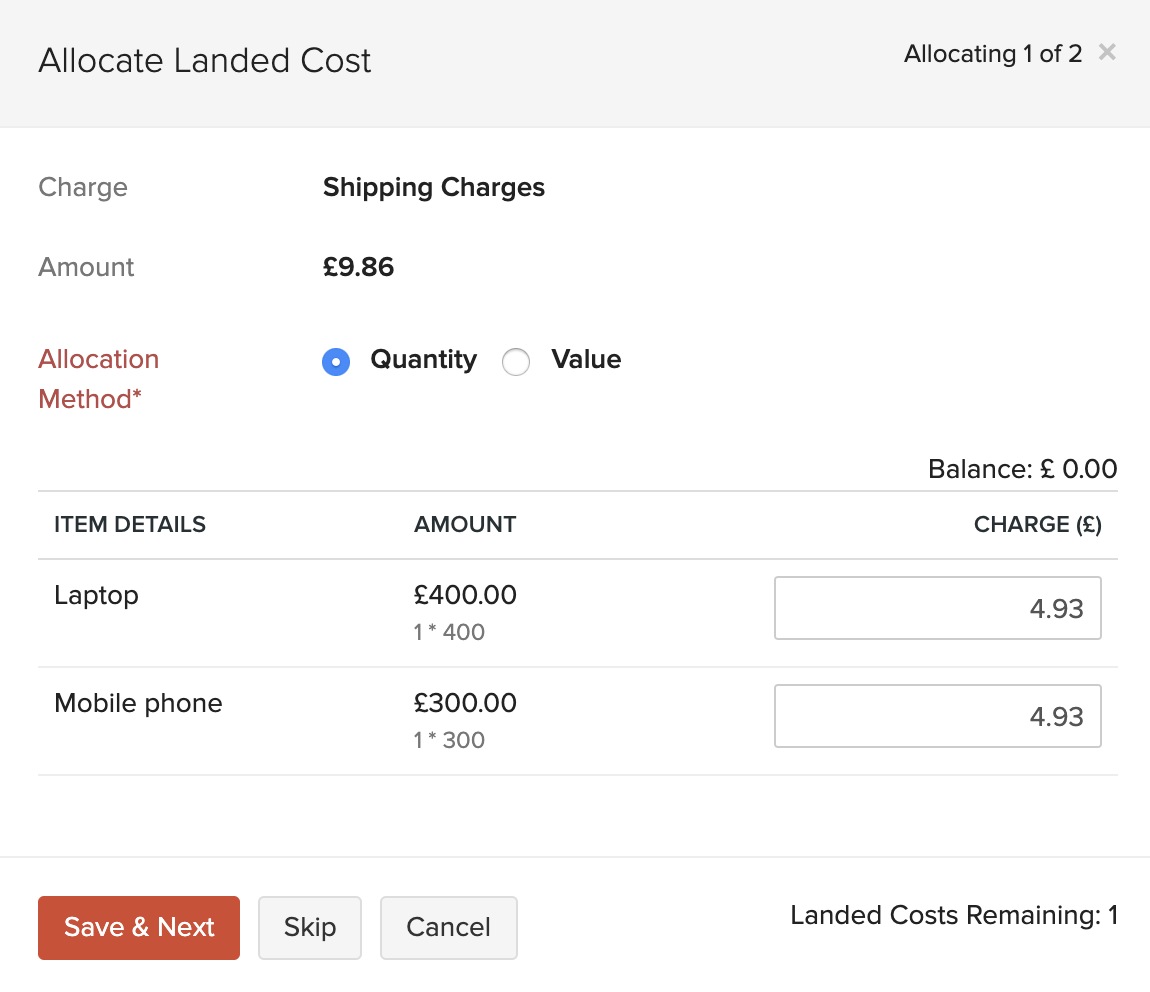Click the Mobile phone item row
The width and height of the screenshot is (1150, 992).
[x=138, y=703]
